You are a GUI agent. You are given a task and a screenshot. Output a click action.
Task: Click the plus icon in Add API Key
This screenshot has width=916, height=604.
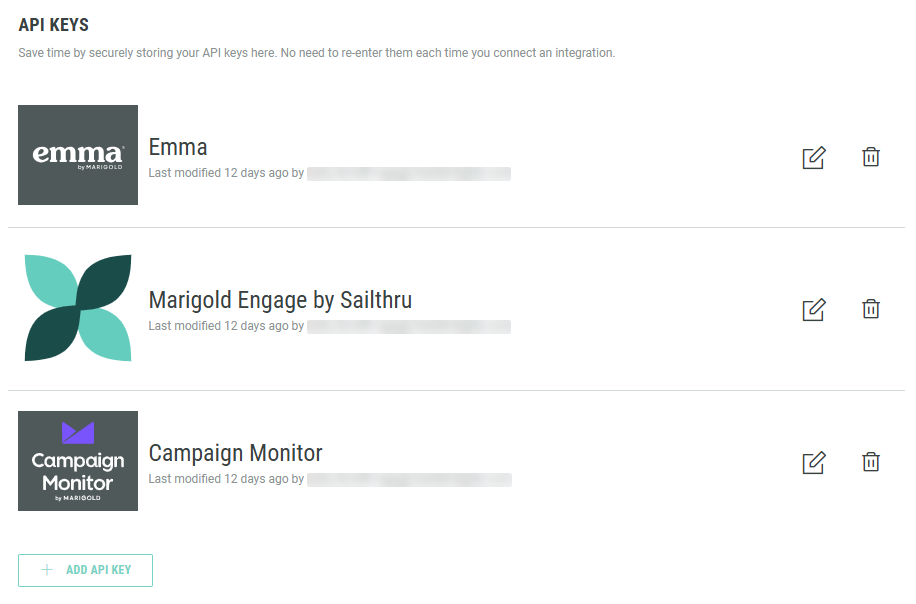tap(46, 570)
